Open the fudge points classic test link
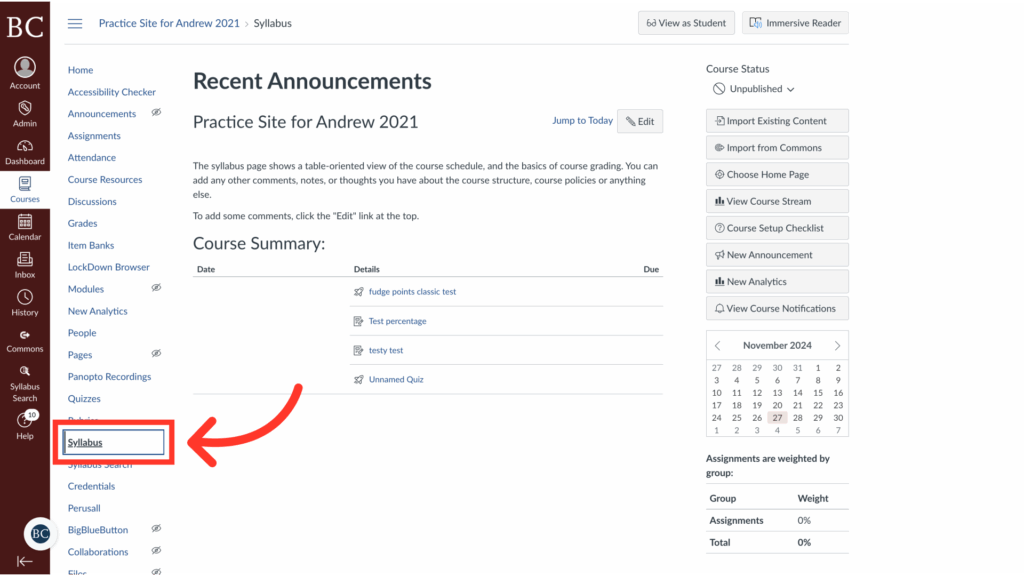 [x=411, y=291]
